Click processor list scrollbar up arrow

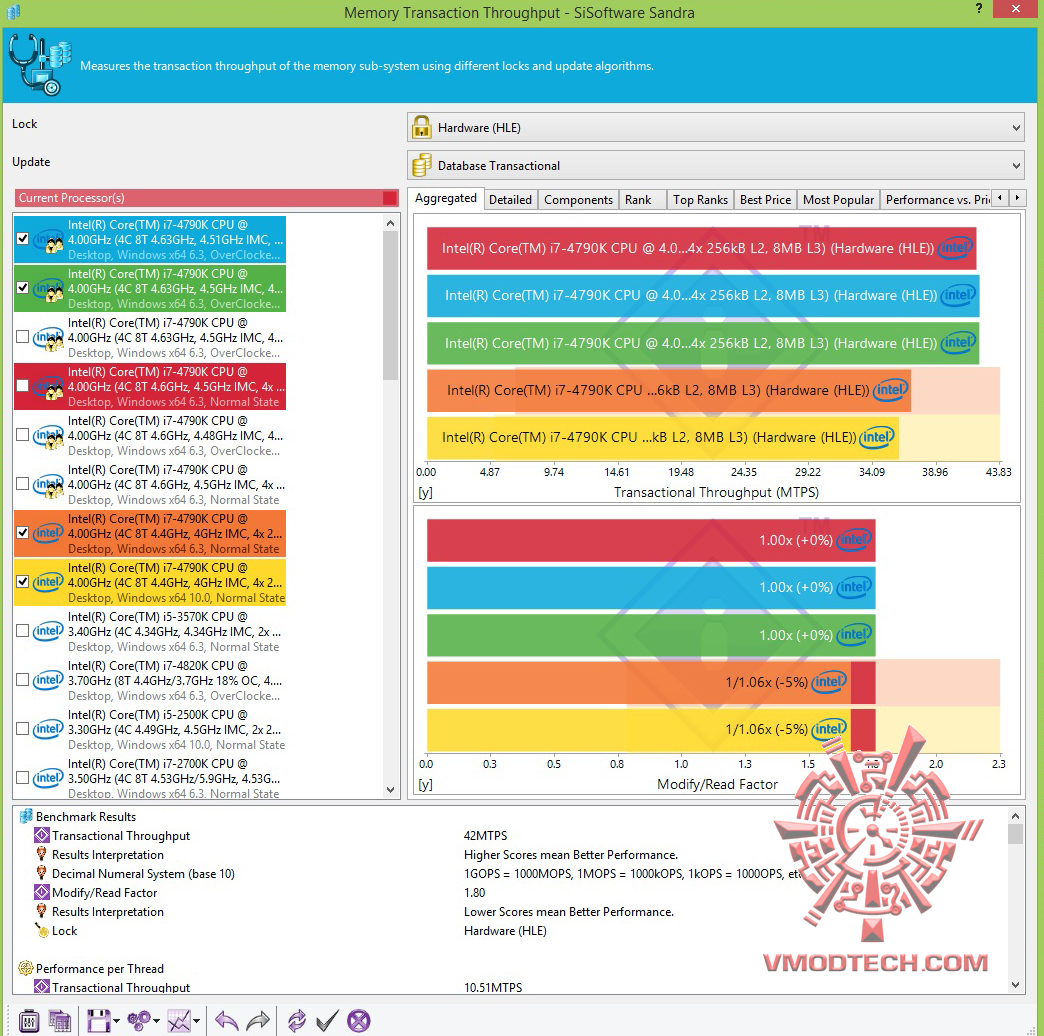coord(391,223)
